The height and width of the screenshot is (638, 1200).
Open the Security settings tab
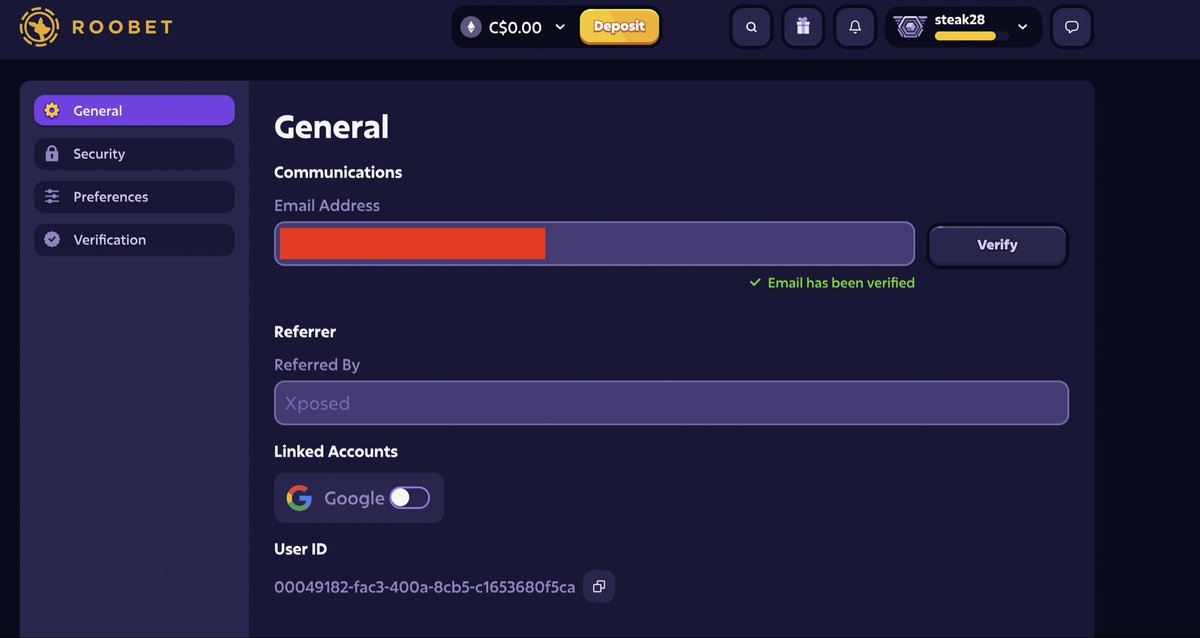134,154
